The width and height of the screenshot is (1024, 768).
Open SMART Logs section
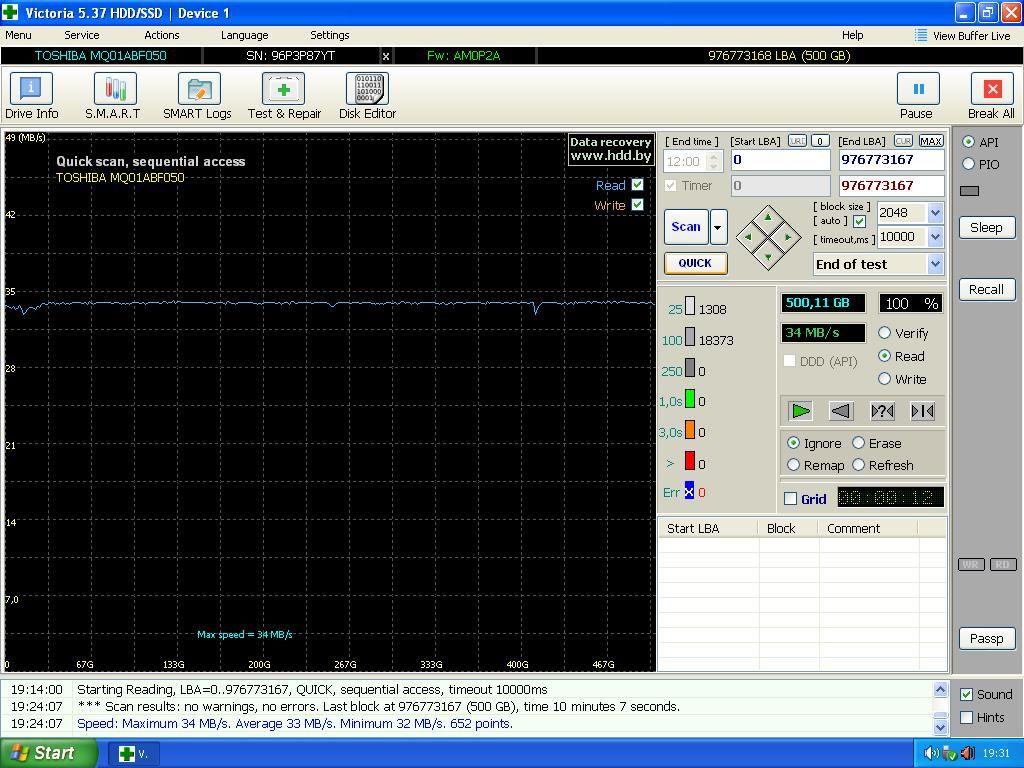[x=197, y=96]
